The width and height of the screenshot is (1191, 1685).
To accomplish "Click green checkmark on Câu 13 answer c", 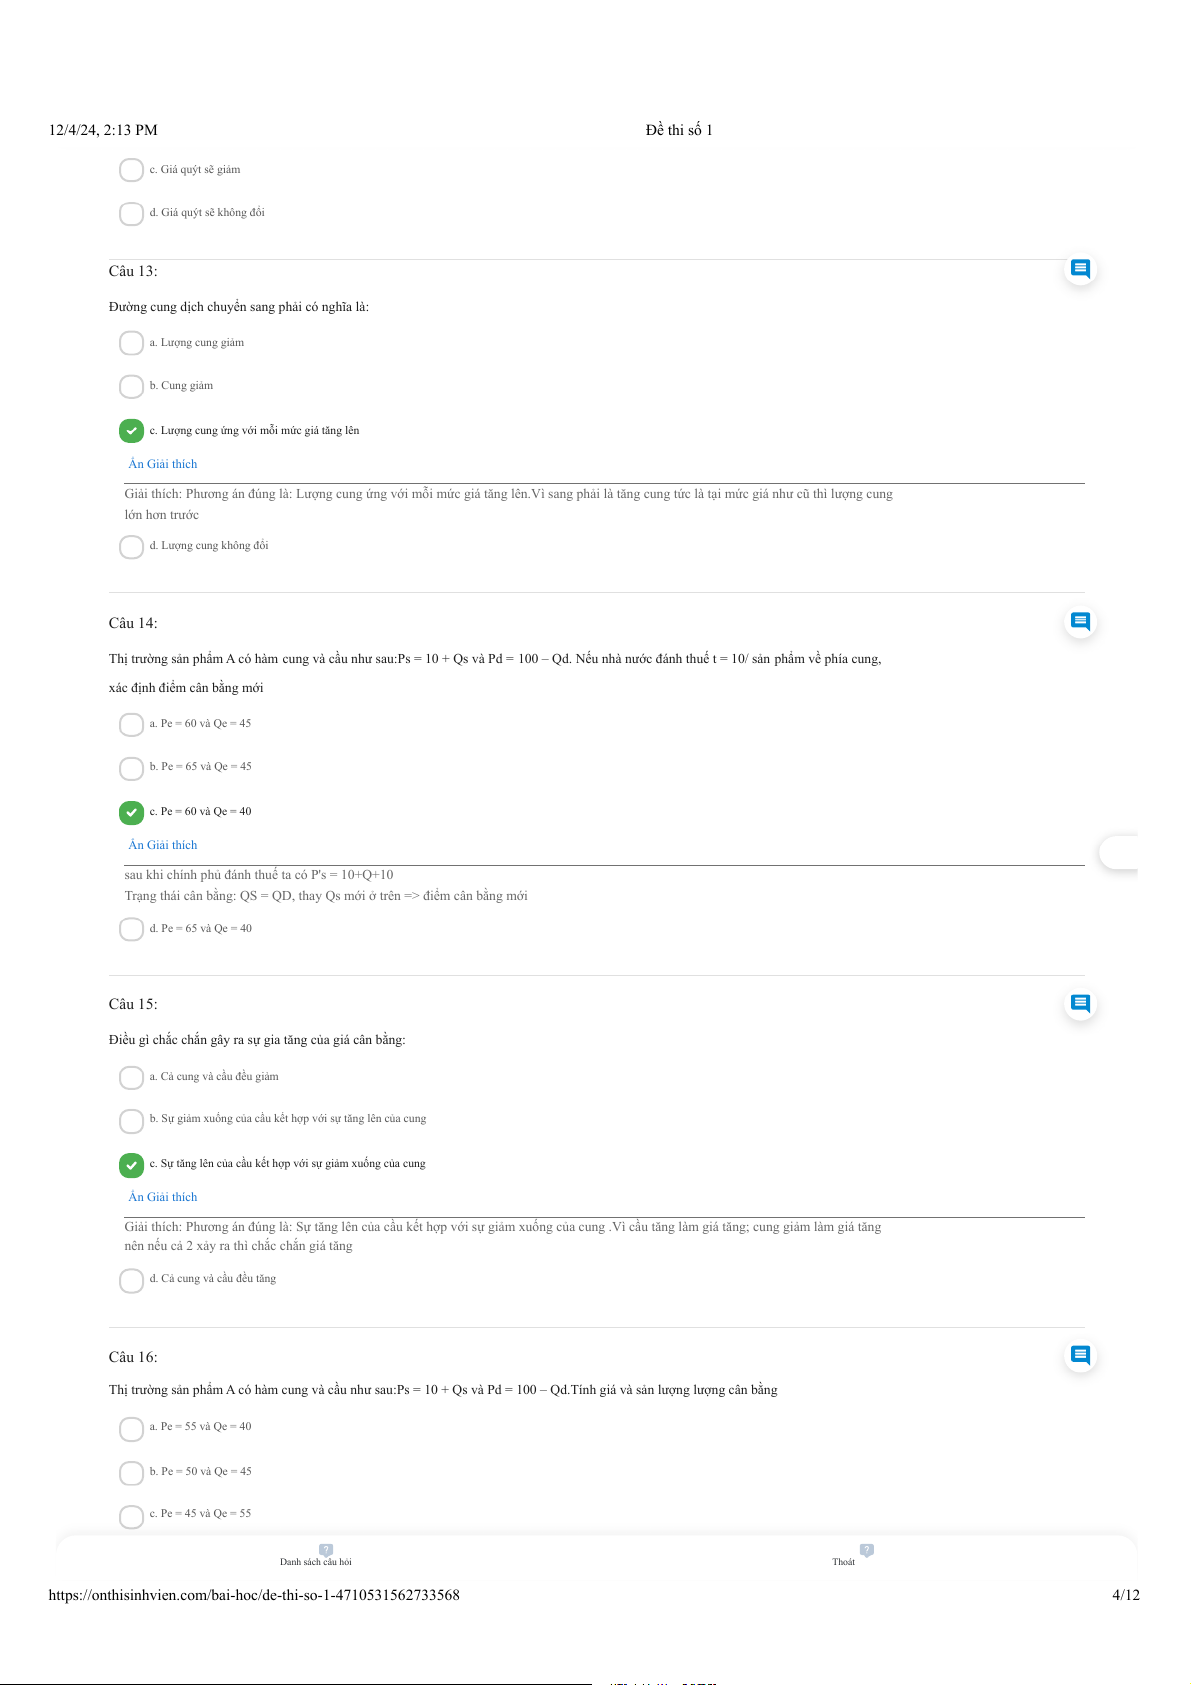I will pyautogui.click(x=131, y=431).
